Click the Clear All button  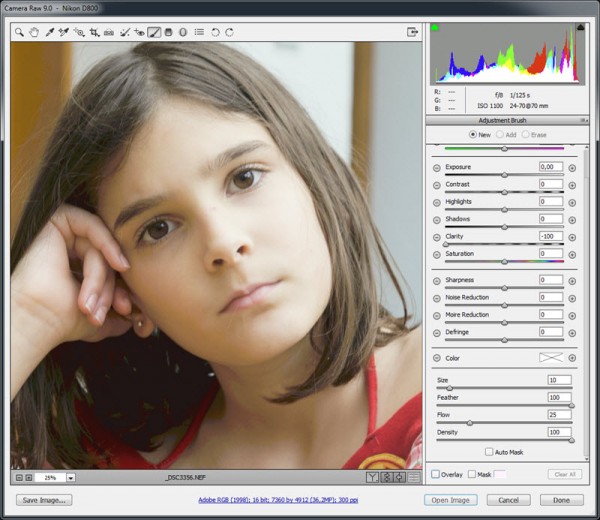tap(565, 474)
